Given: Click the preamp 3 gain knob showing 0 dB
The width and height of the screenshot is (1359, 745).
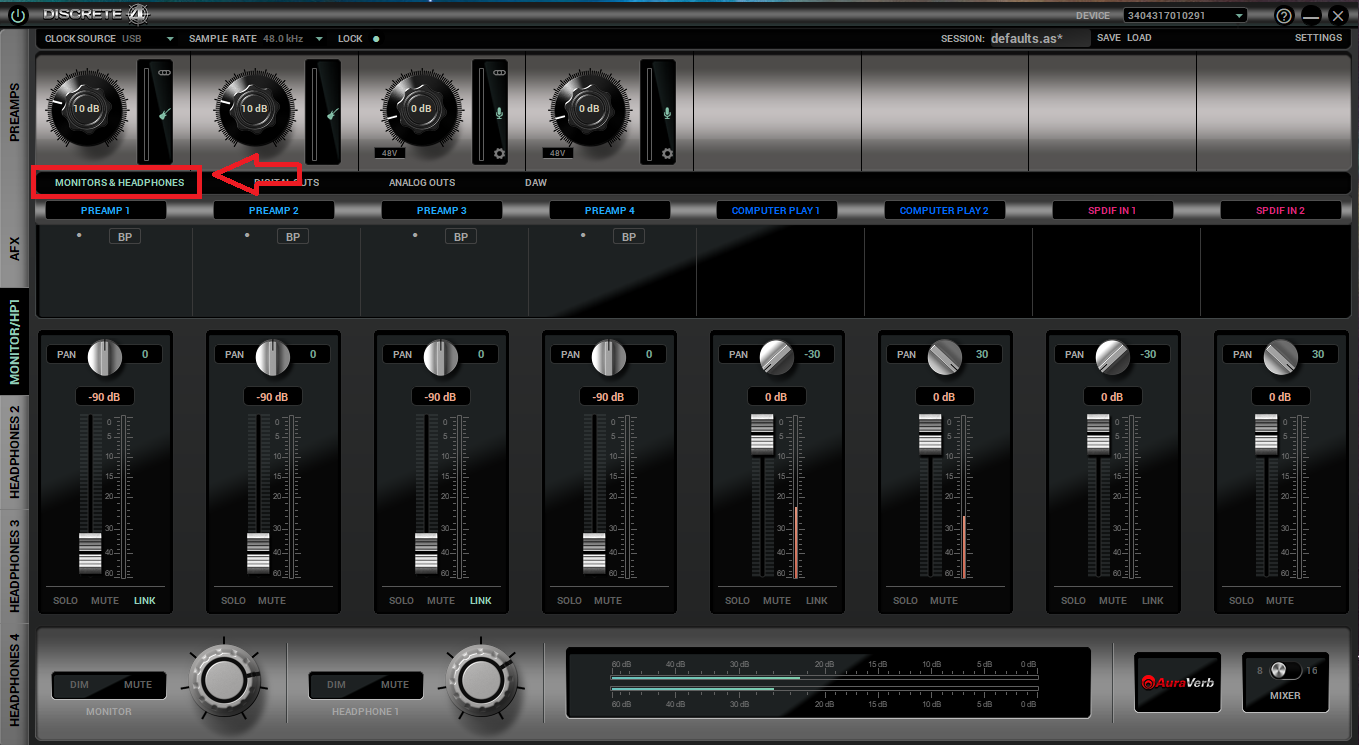Looking at the screenshot, I should pyautogui.click(x=421, y=108).
